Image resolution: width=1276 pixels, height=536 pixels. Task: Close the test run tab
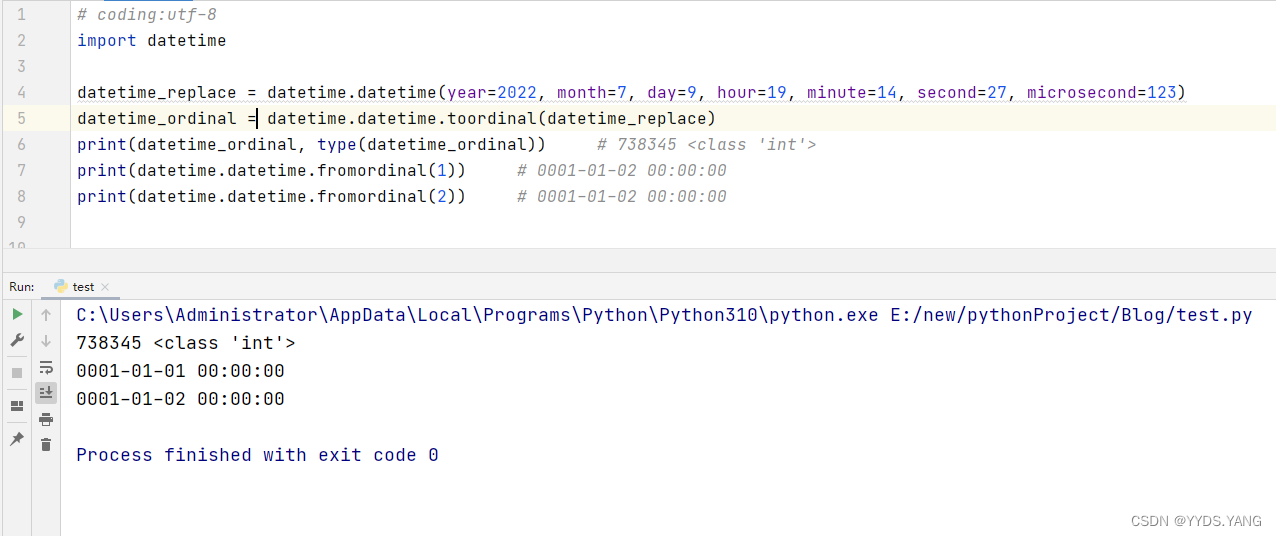tap(105, 287)
